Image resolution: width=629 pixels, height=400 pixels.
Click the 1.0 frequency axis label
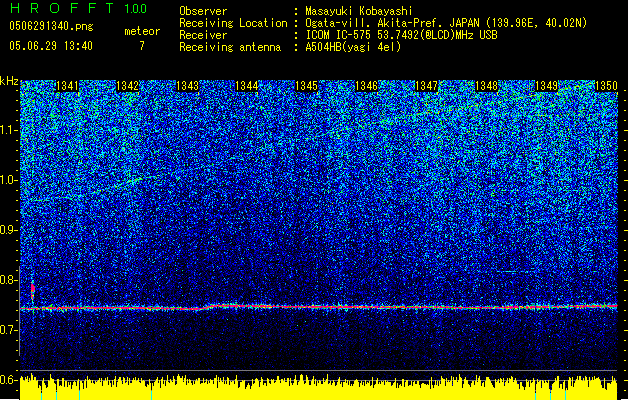coord(9,180)
